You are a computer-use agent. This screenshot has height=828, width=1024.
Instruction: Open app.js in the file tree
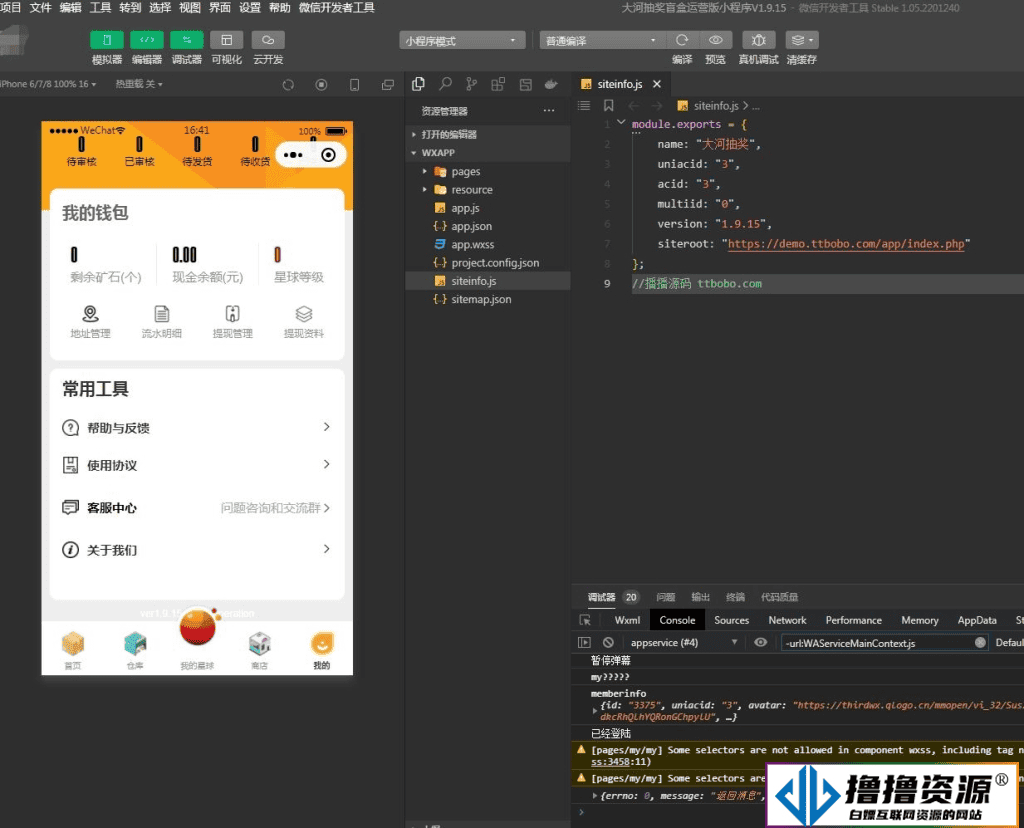(487, 208)
